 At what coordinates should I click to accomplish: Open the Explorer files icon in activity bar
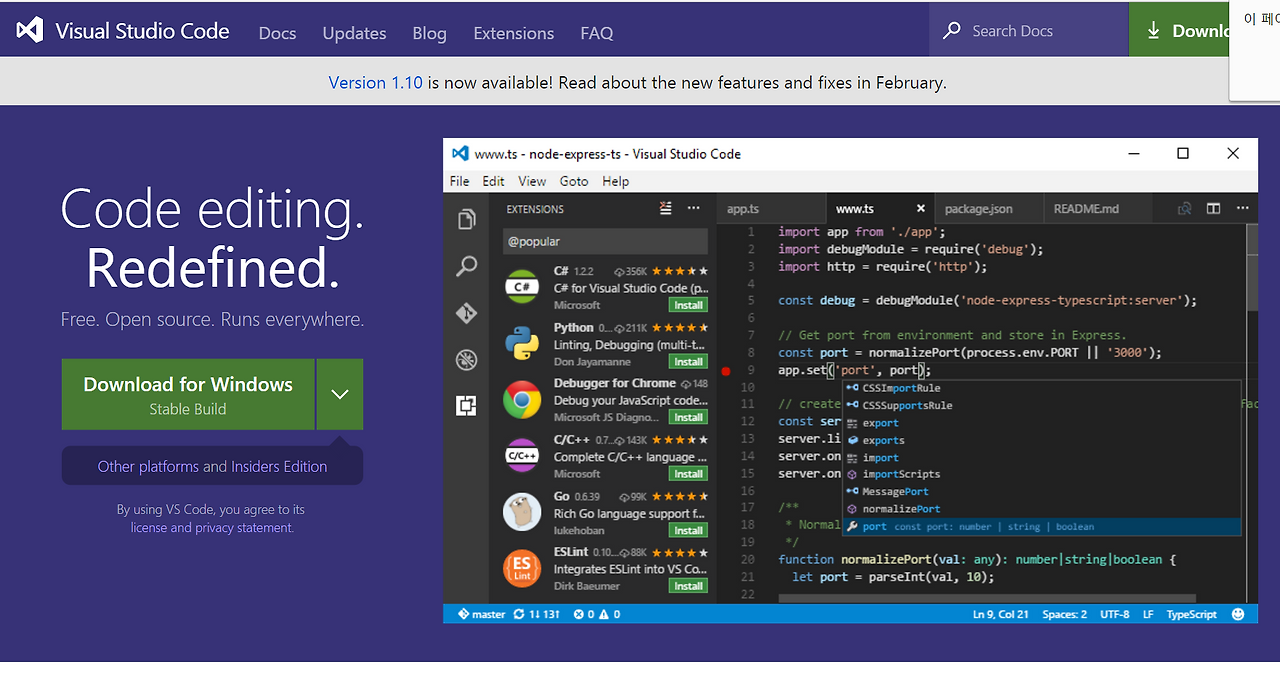tap(466, 219)
